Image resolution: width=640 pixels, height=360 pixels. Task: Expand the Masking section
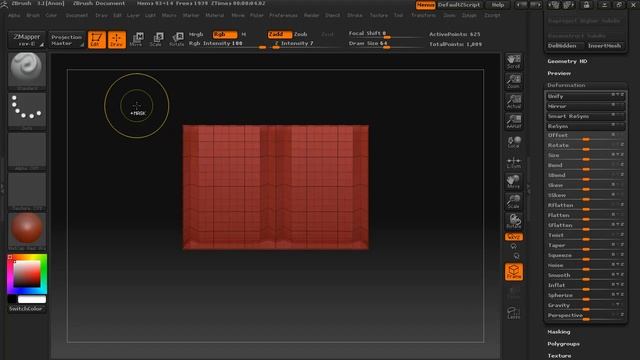point(559,332)
